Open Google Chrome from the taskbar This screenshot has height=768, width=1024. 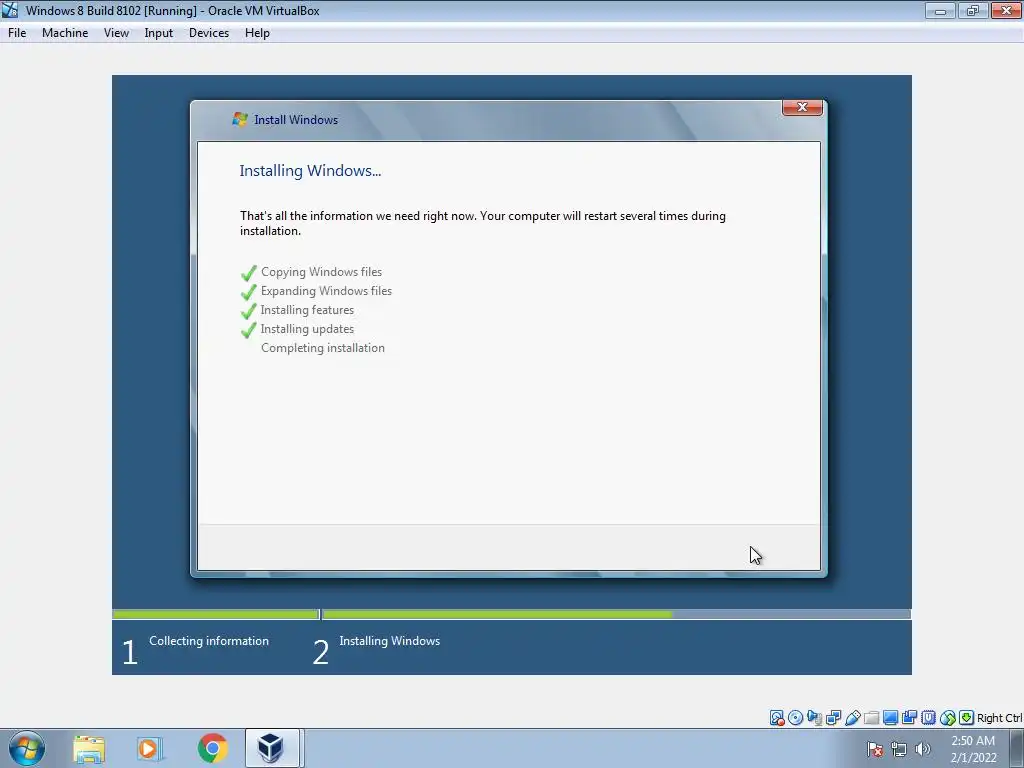[212, 748]
